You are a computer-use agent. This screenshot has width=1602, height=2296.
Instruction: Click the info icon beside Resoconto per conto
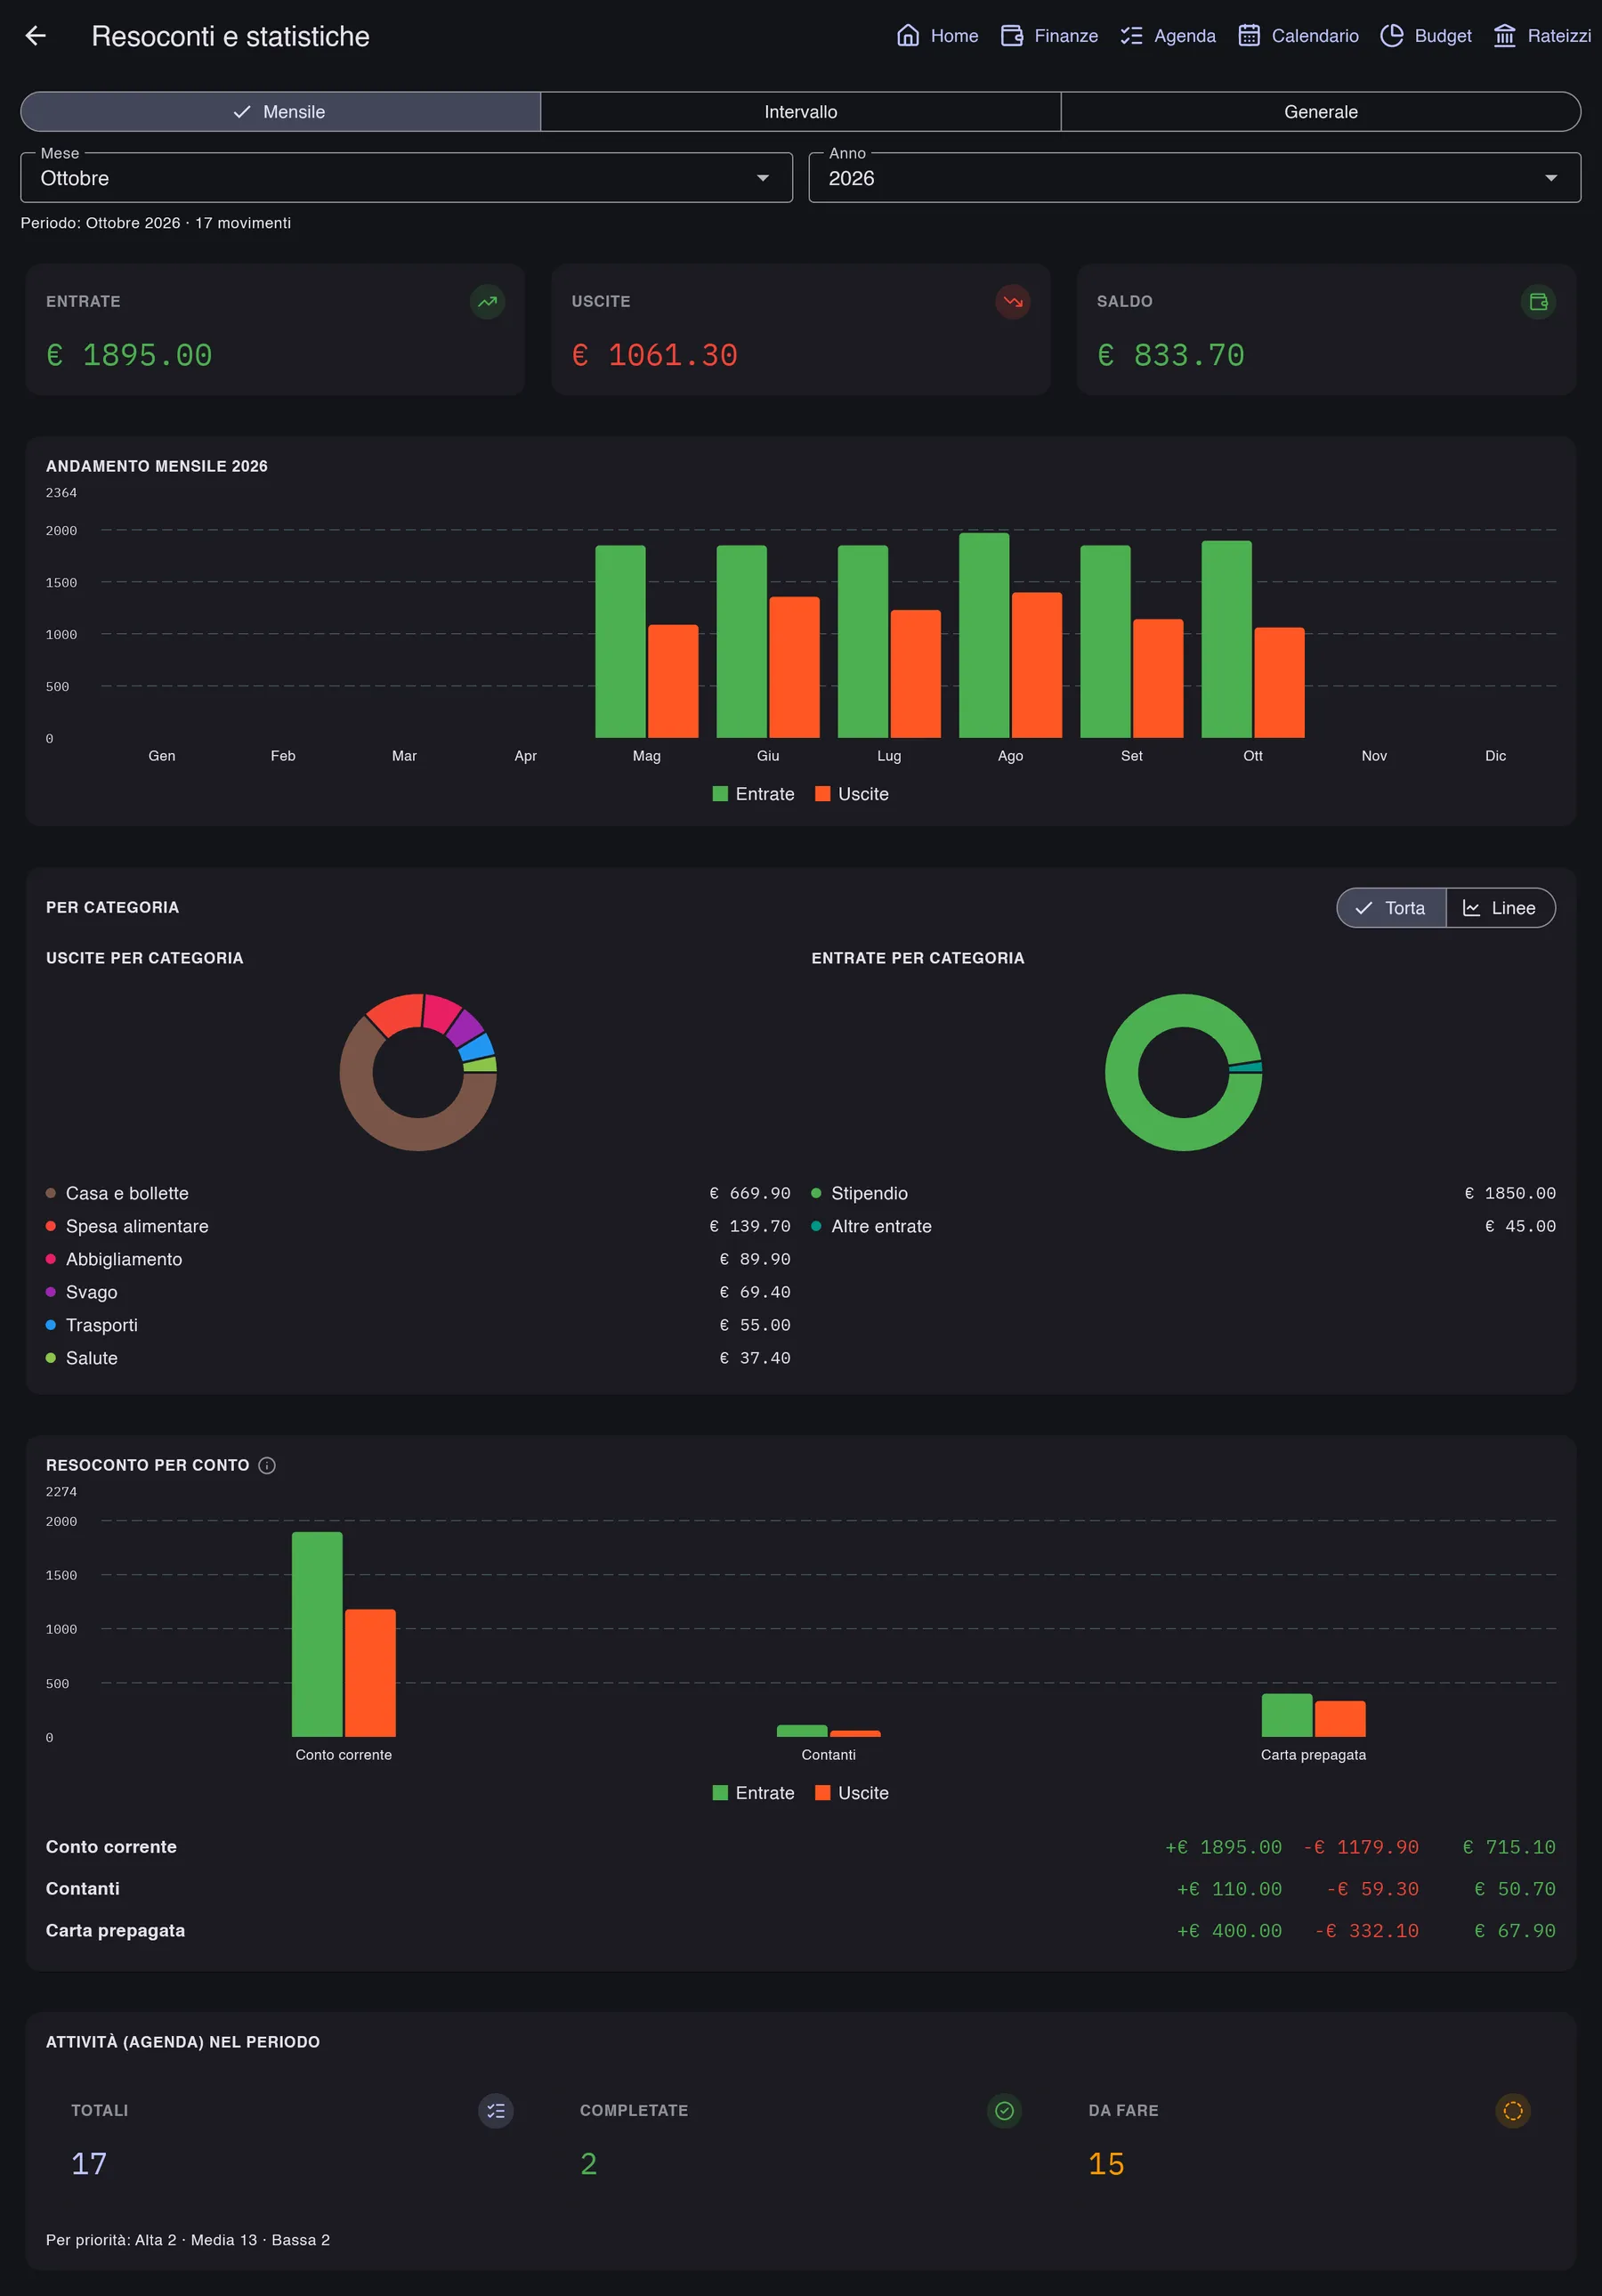pos(267,1465)
